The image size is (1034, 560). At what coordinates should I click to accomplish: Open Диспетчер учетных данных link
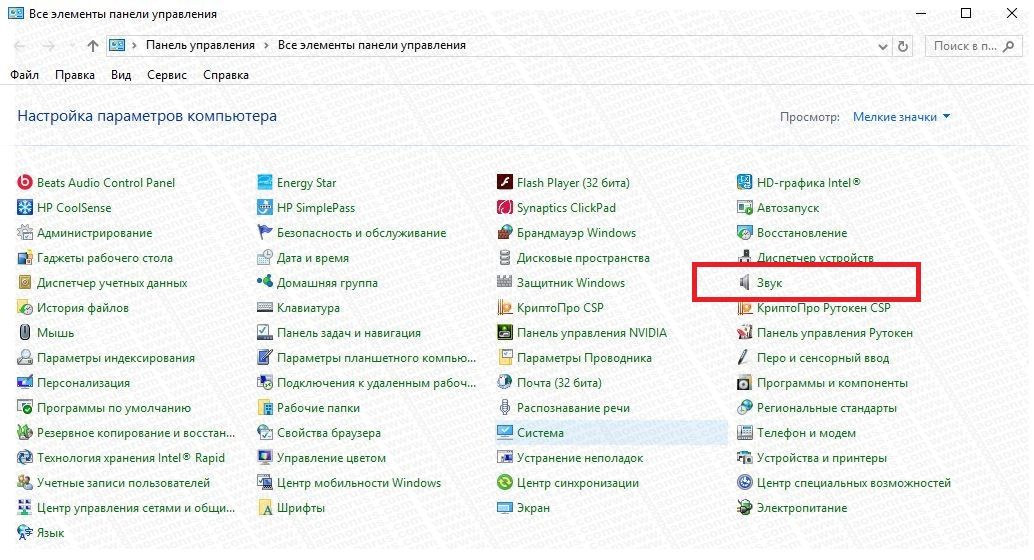[x=112, y=283]
